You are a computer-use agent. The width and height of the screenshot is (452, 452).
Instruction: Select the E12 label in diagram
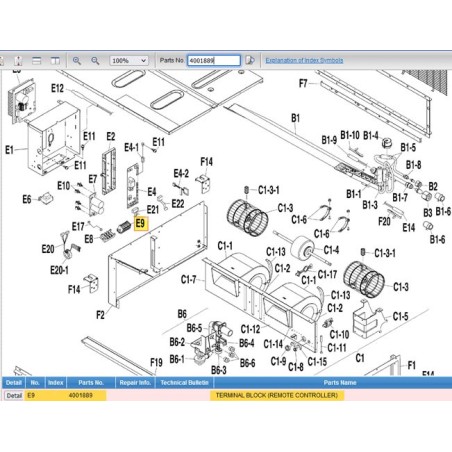coord(57,88)
